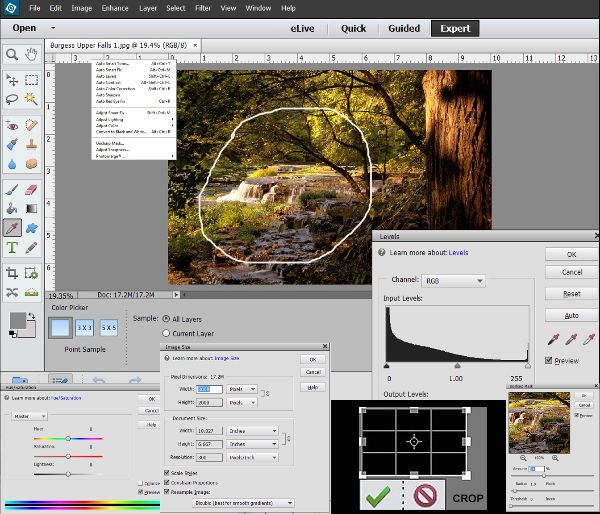Select the black point eyedropper in Levels
600x514 pixels.
[553, 339]
